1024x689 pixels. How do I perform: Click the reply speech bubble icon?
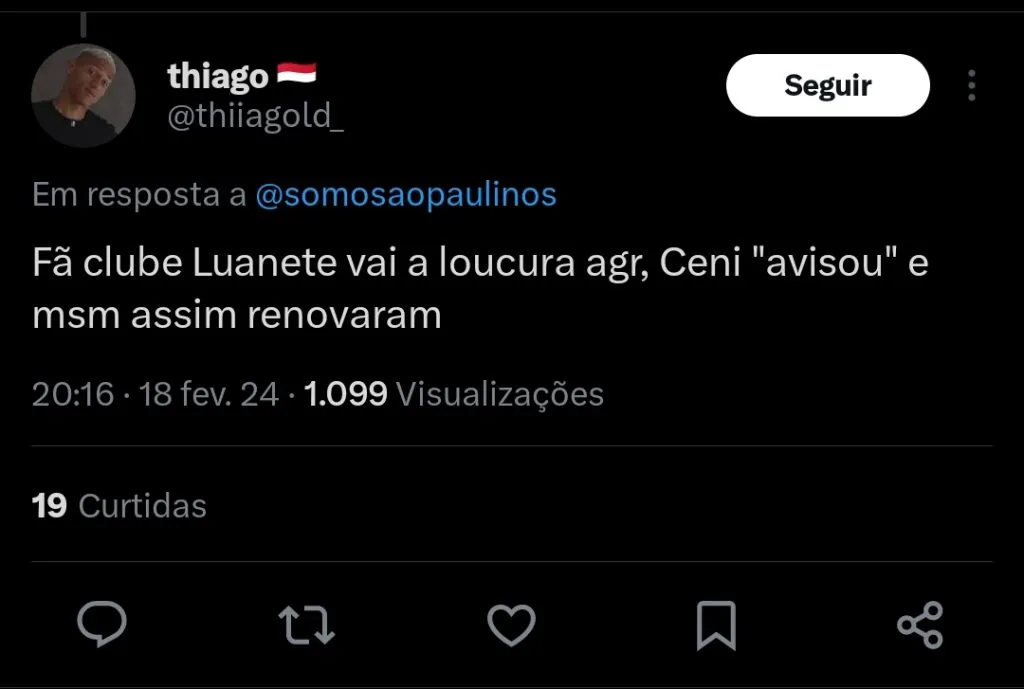click(x=102, y=625)
